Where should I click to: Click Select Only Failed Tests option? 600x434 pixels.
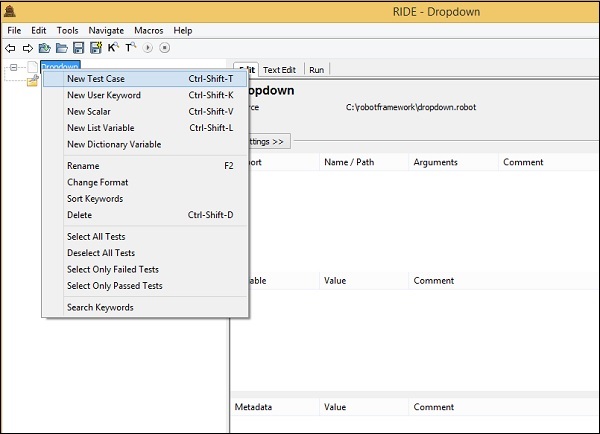coord(113,269)
